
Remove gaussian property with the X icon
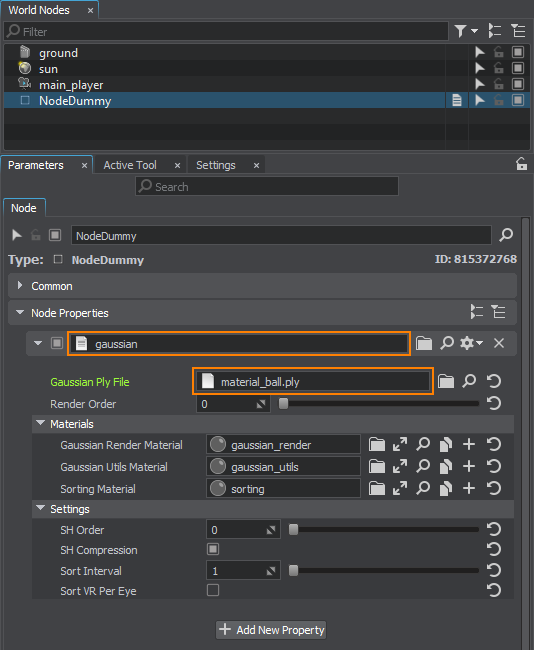coord(499,343)
